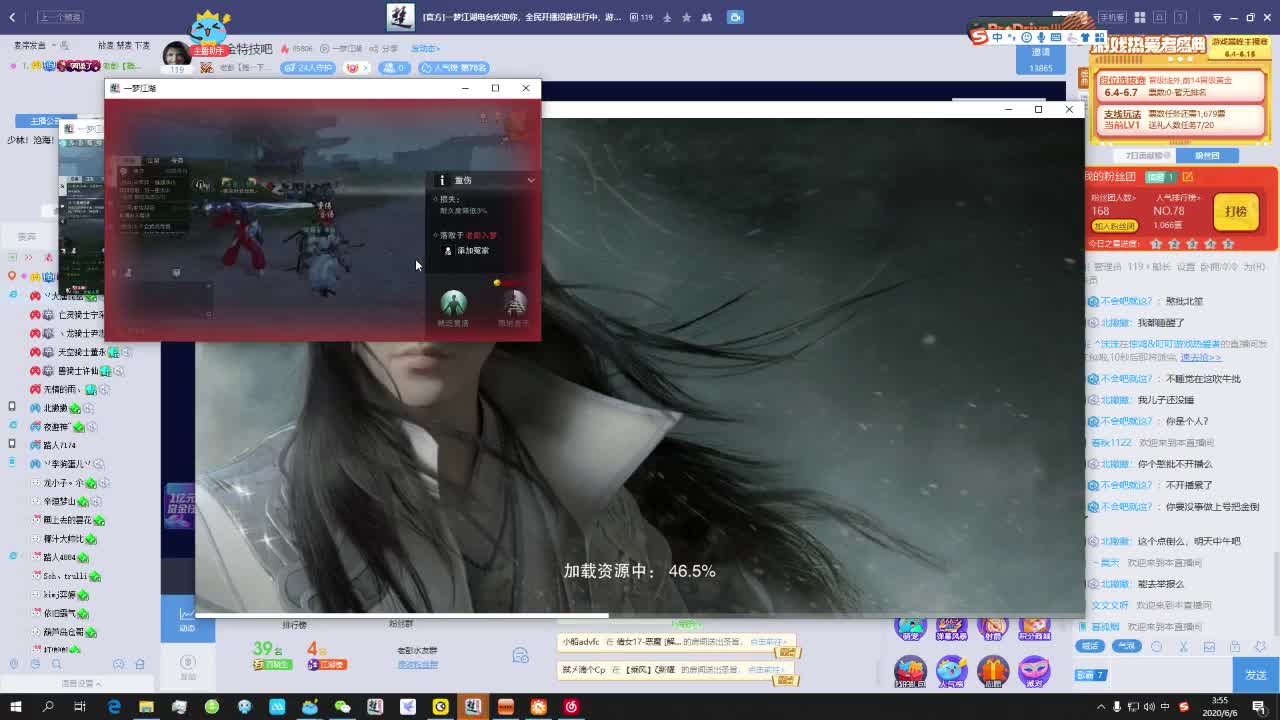1280x720 pixels.
Task: Click the 邀请 13865 box
Action: pos(1041,60)
